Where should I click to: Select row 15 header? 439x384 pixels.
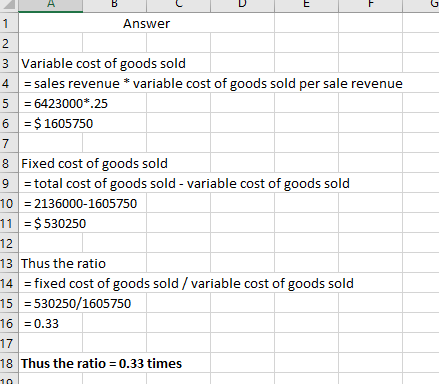9,303
